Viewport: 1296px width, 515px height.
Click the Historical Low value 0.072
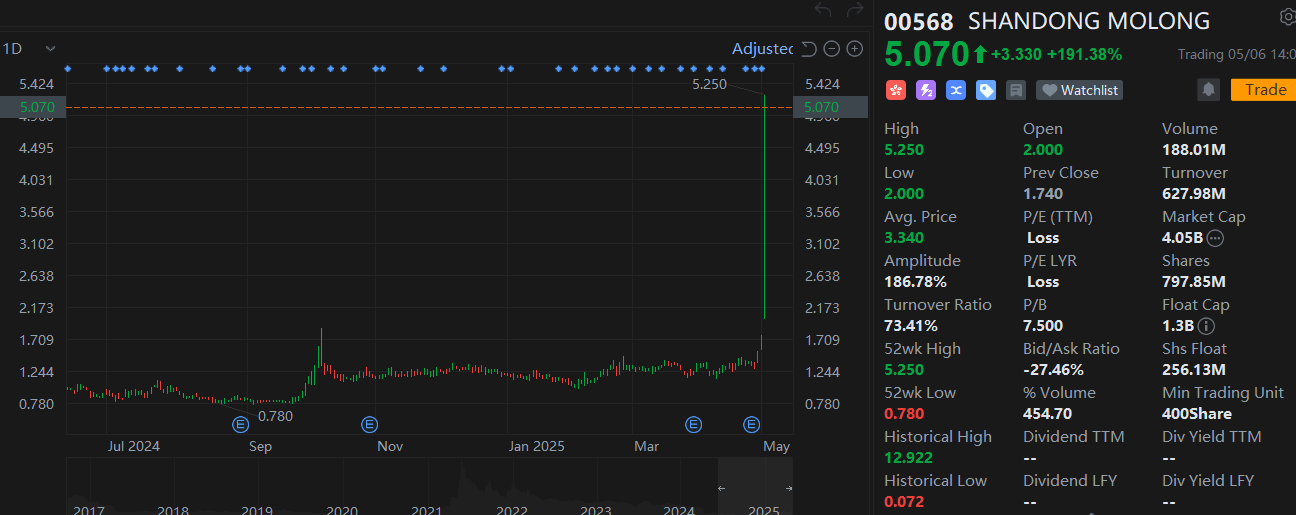904,502
